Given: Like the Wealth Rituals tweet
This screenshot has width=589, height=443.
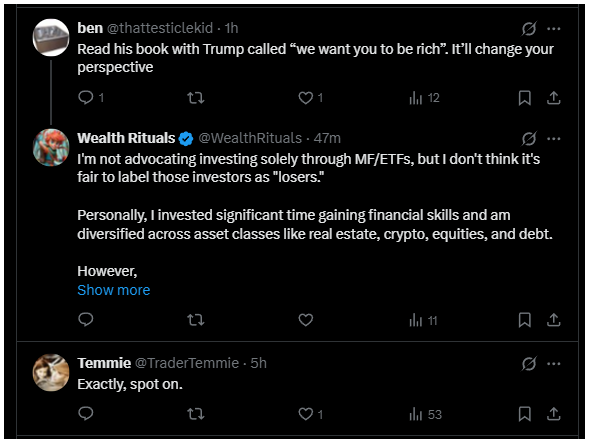Looking at the screenshot, I should click(x=305, y=320).
